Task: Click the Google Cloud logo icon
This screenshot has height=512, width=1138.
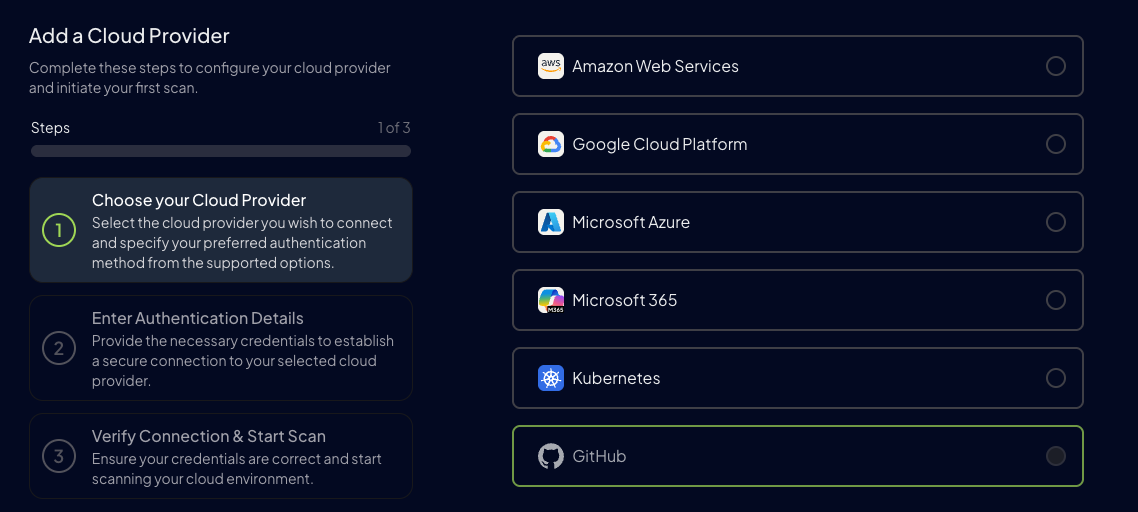Action: pyautogui.click(x=551, y=144)
